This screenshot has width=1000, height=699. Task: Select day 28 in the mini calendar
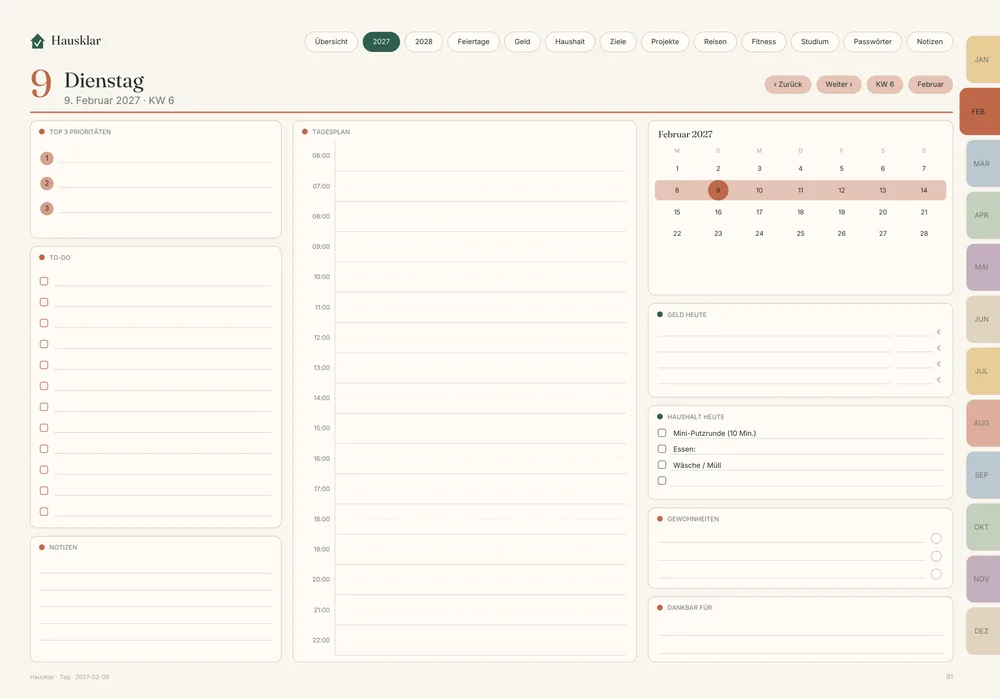pos(924,234)
